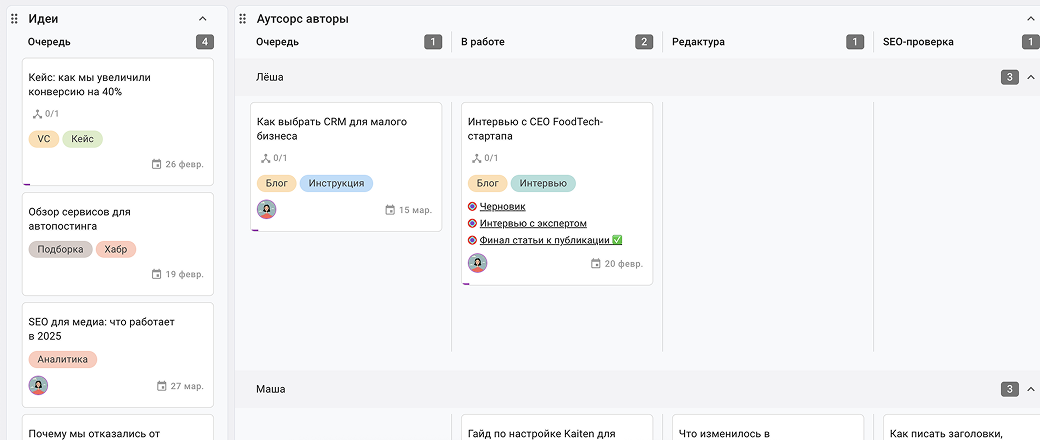Click assignee avatar on SEO для медиа card
1040x440 pixels.
click(38, 385)
